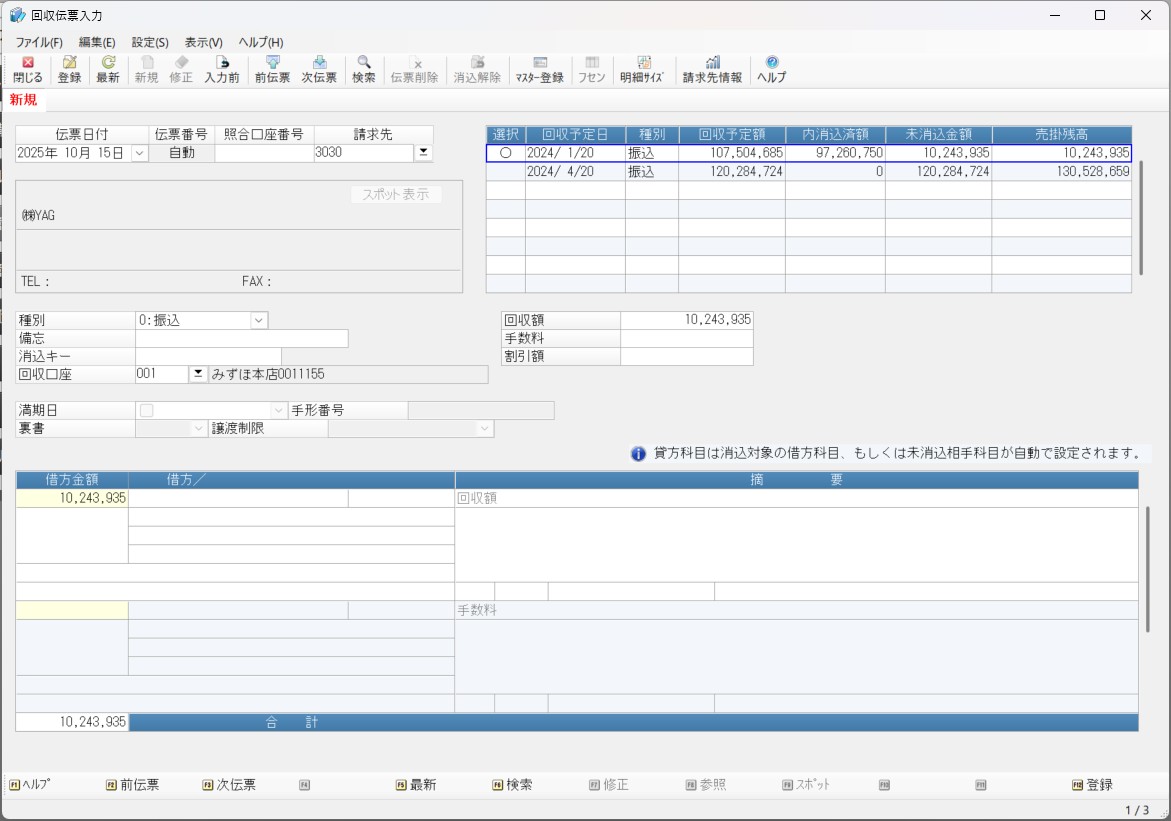Expand the 種別 dropdown showing 0:振込

click(x=259, y=320)
